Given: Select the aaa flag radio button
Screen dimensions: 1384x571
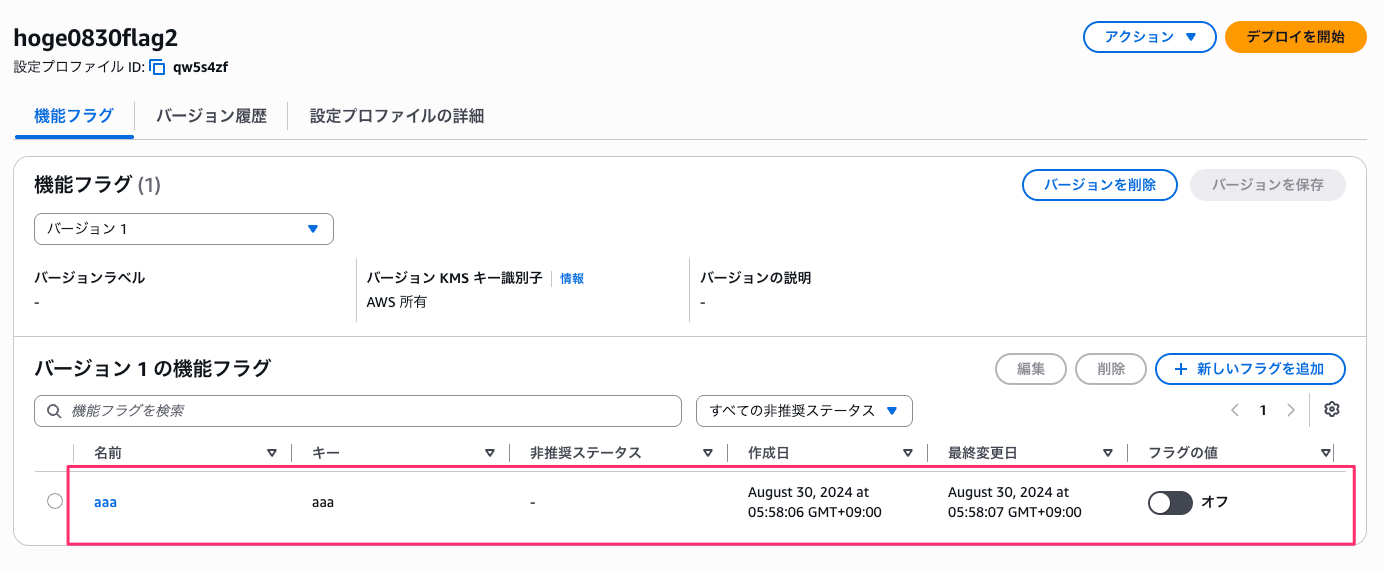Looking at the screenshot, I should [55, 501].
